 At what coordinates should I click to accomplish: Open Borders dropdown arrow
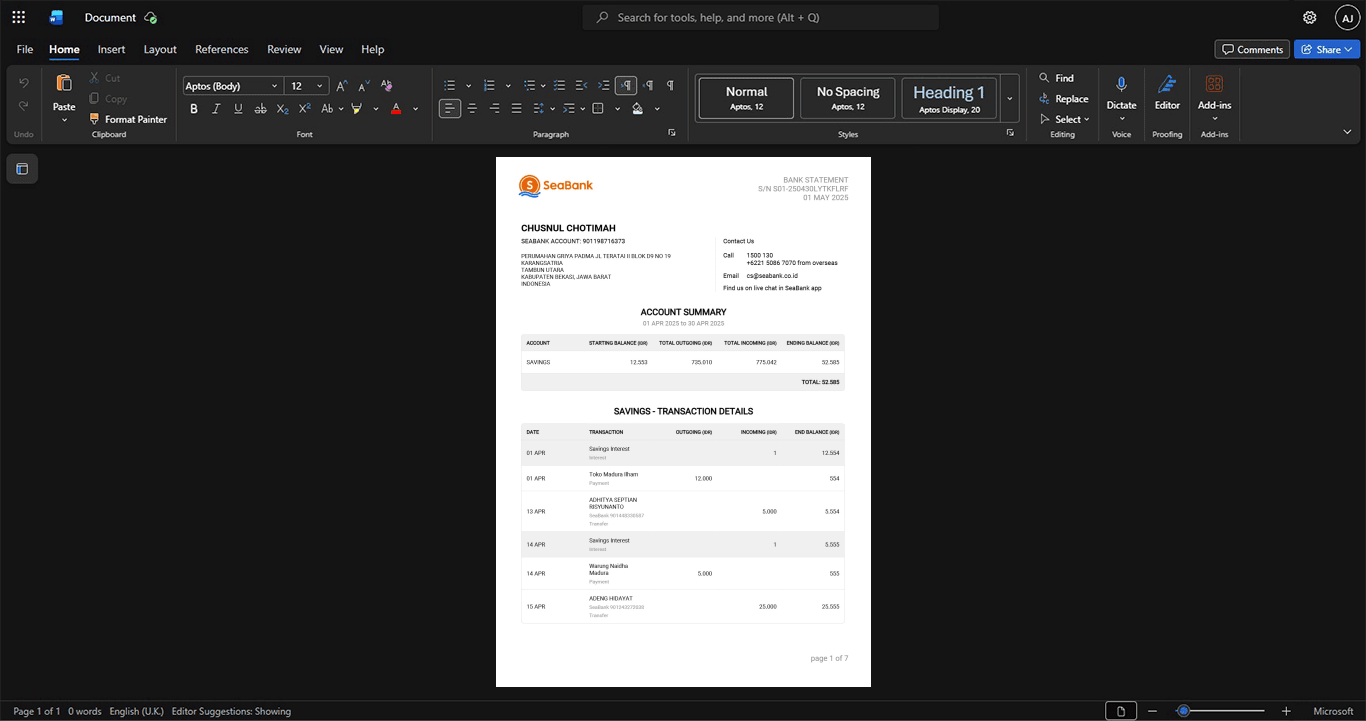point(617,109)
